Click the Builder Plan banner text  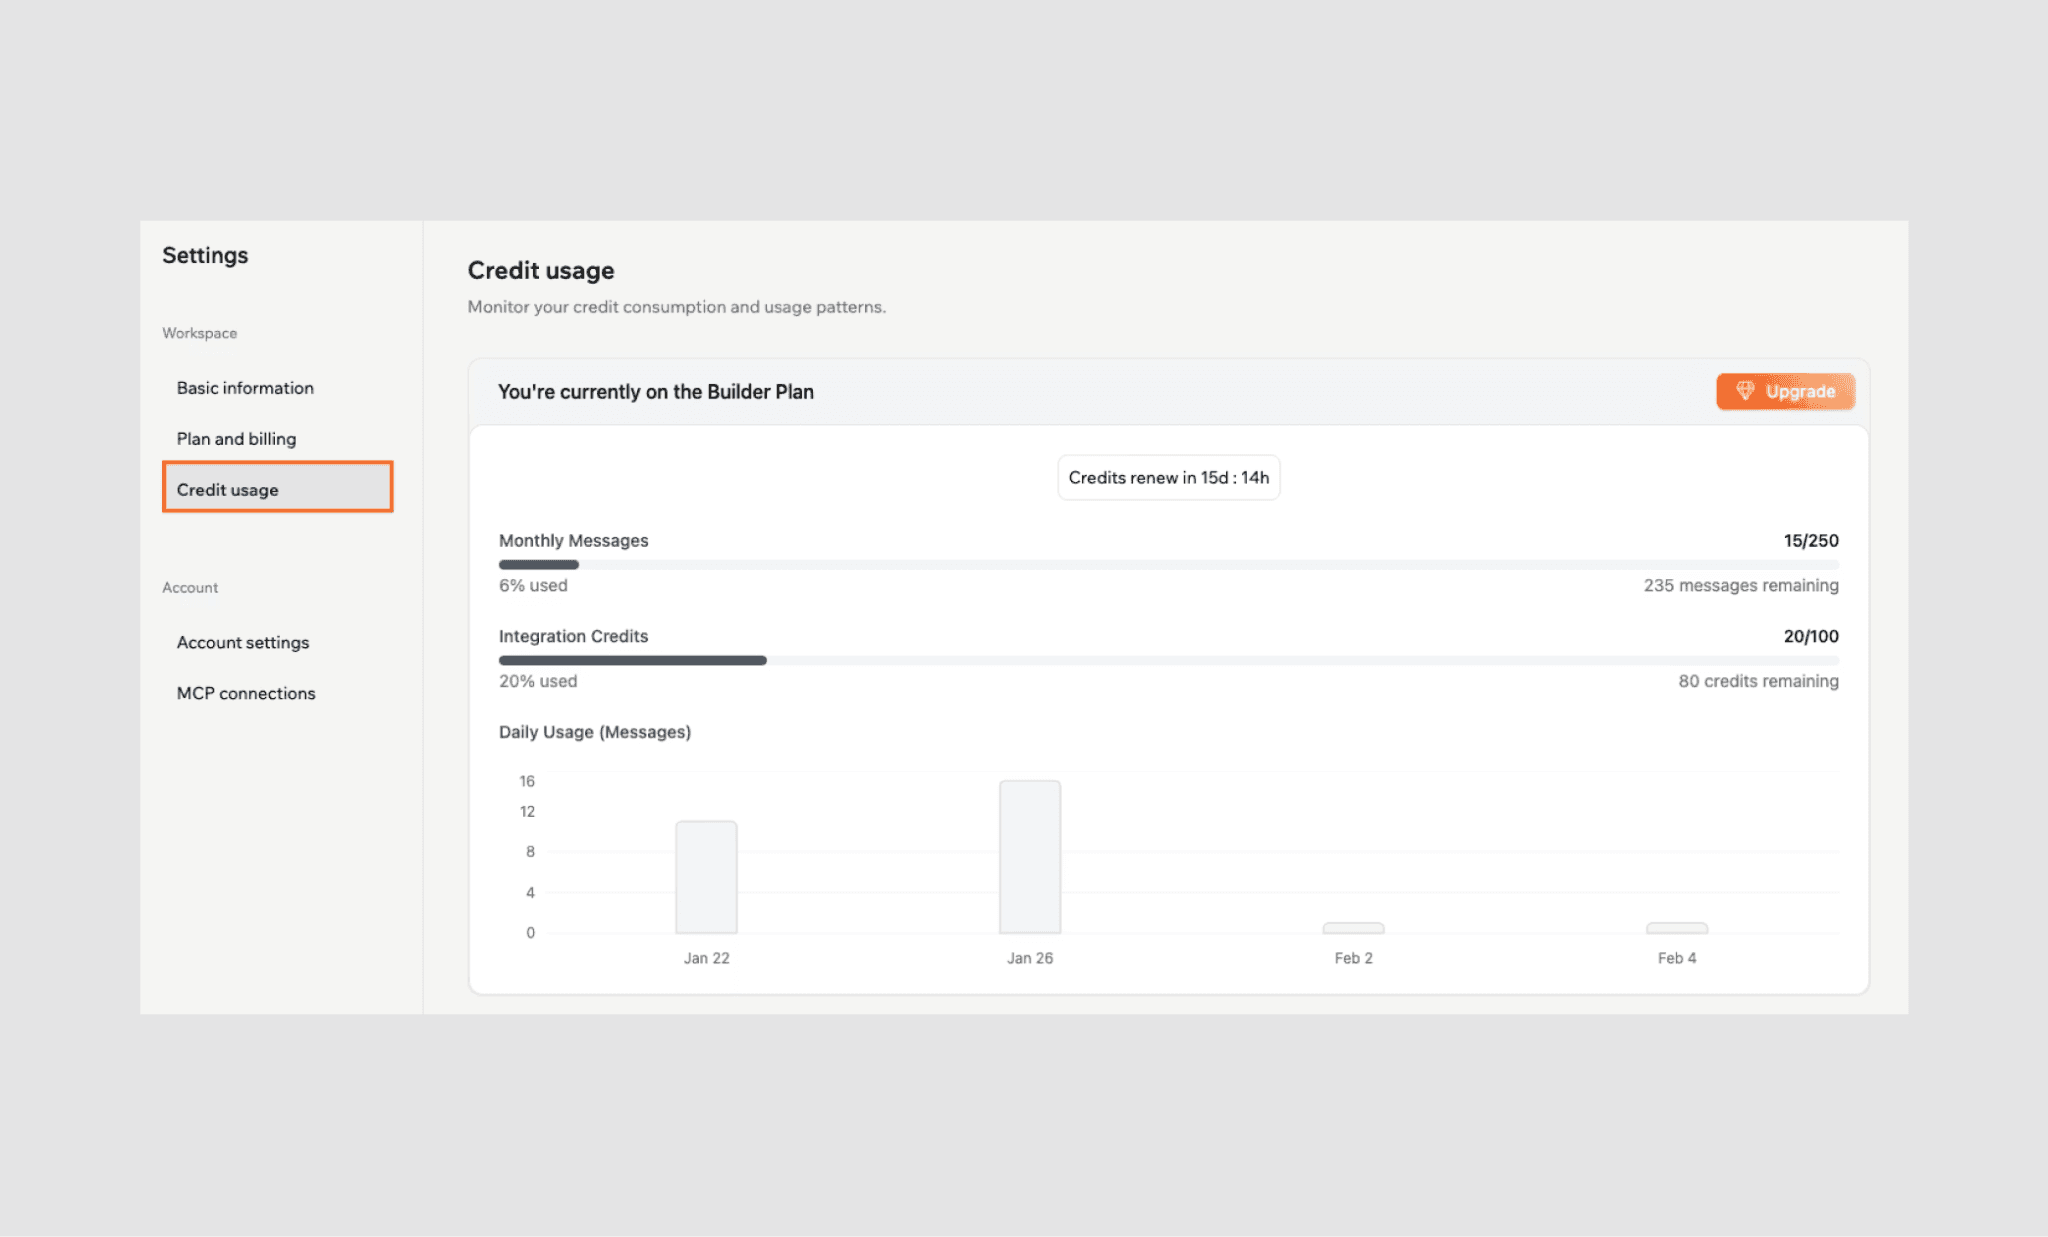[x=656, y=392]
